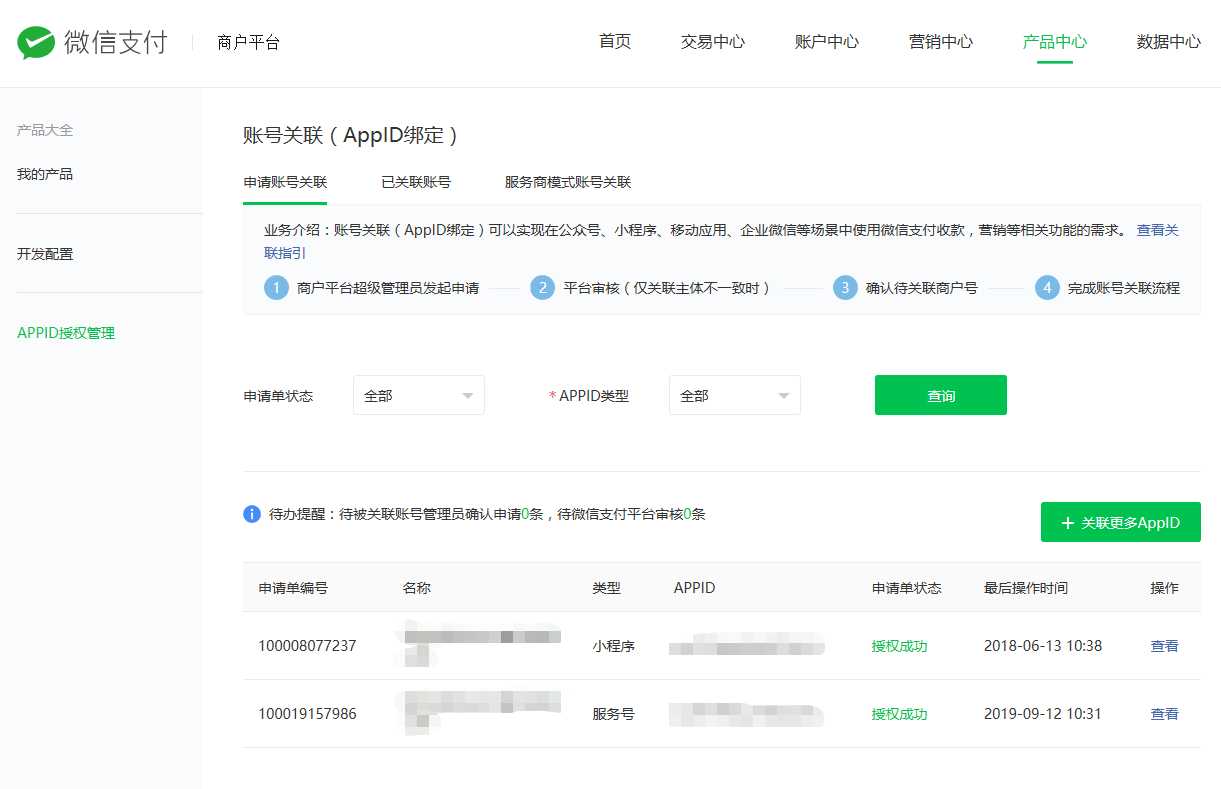
Task: Click the blue info icon beside 待办提醒
Action: [252, 514]
